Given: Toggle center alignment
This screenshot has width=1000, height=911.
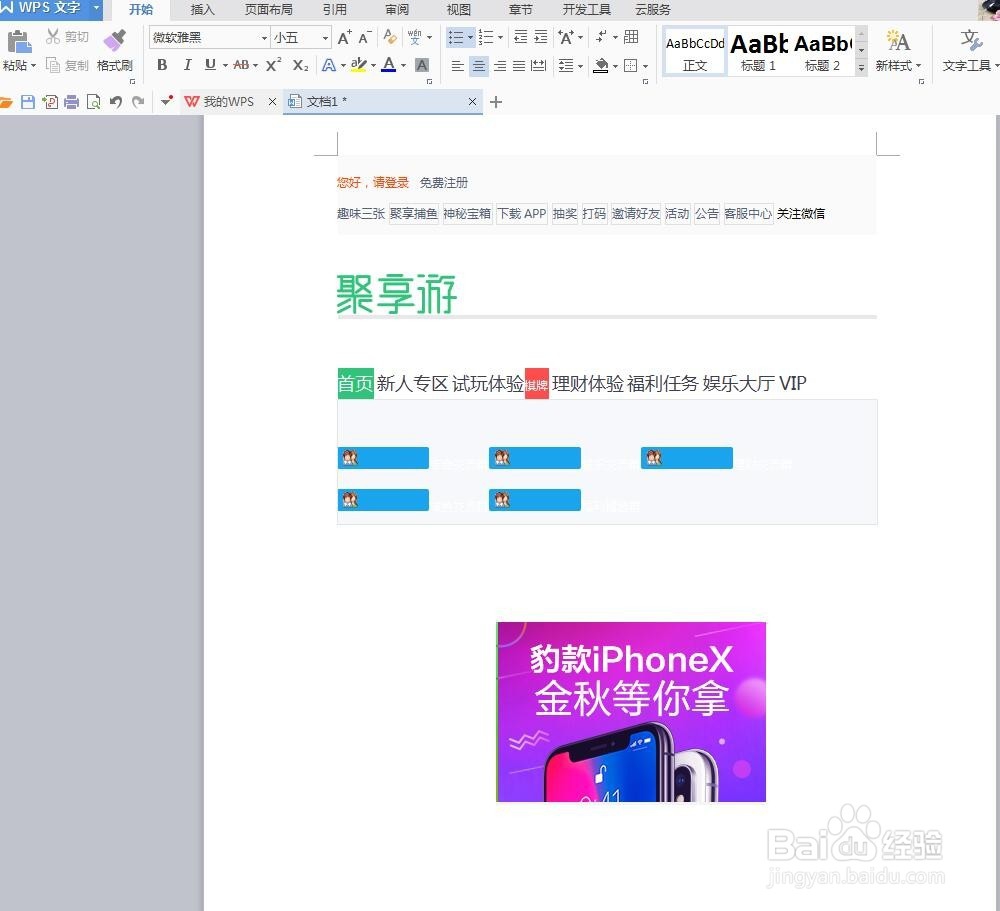Looking at the screenshot, I should (x=478, y=66).
